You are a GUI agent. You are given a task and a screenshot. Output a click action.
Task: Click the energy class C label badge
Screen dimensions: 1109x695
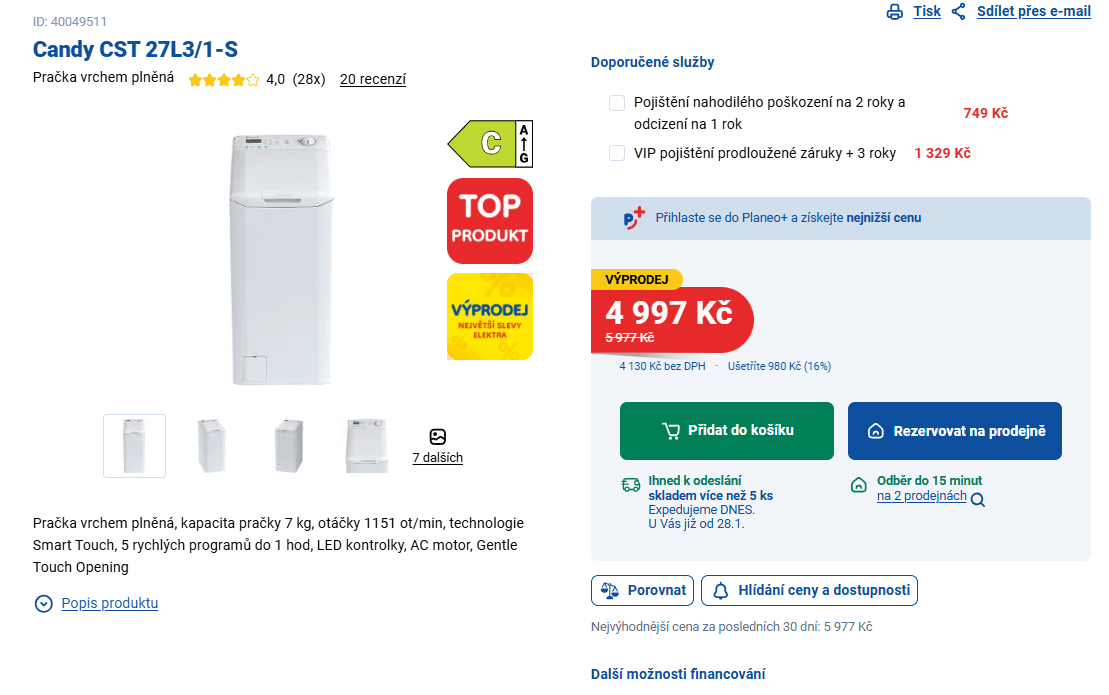click(x=490, y=143)
